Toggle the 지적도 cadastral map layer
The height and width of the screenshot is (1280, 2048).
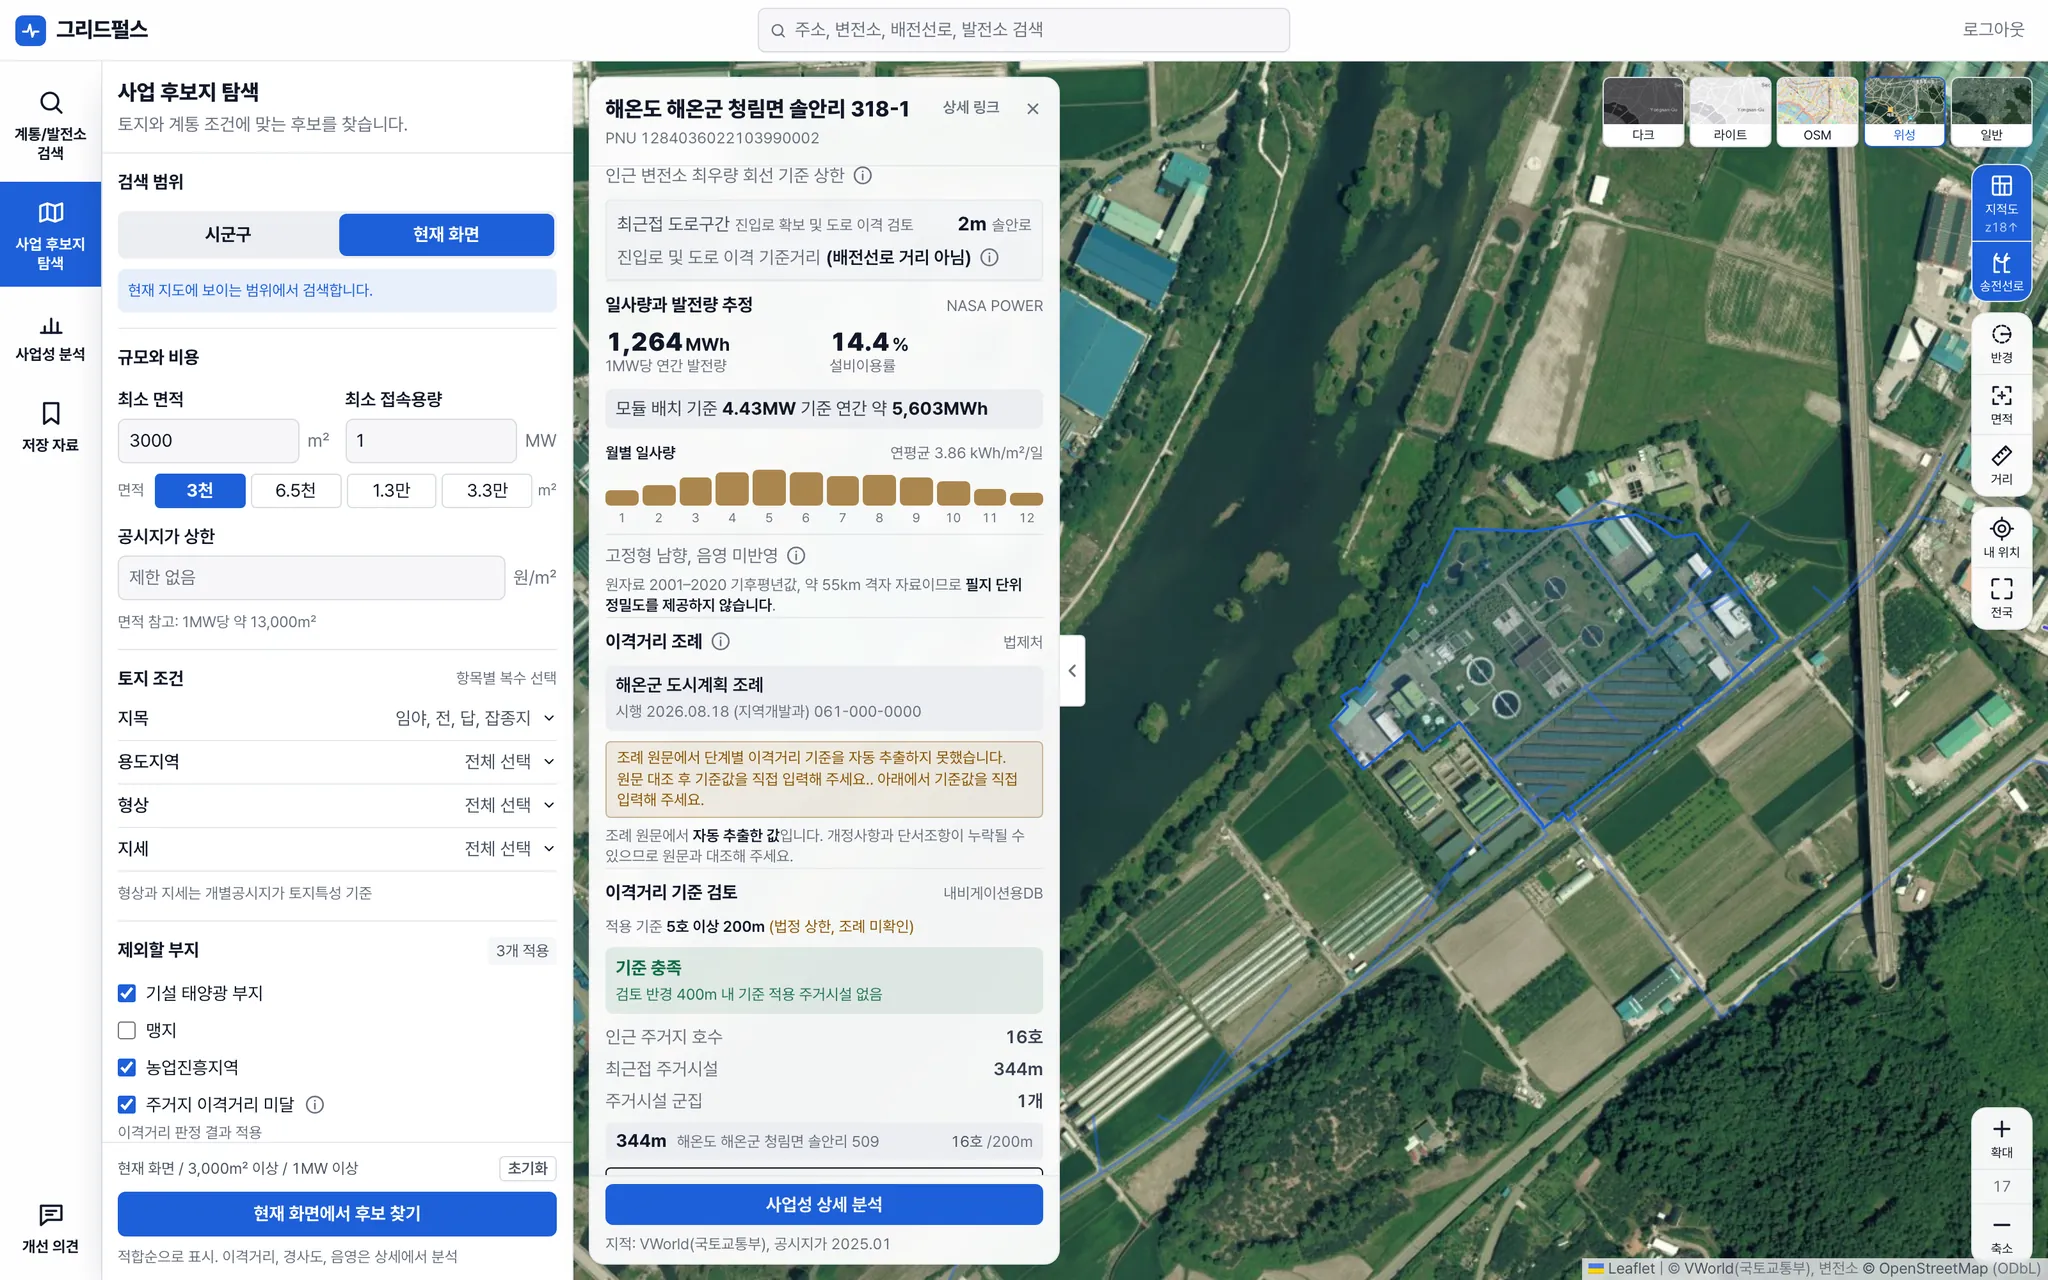[2001, 204]
